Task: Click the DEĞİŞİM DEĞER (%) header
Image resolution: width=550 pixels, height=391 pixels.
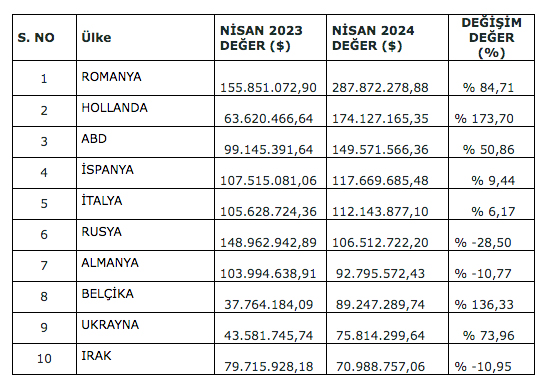Action: point(491,38)
